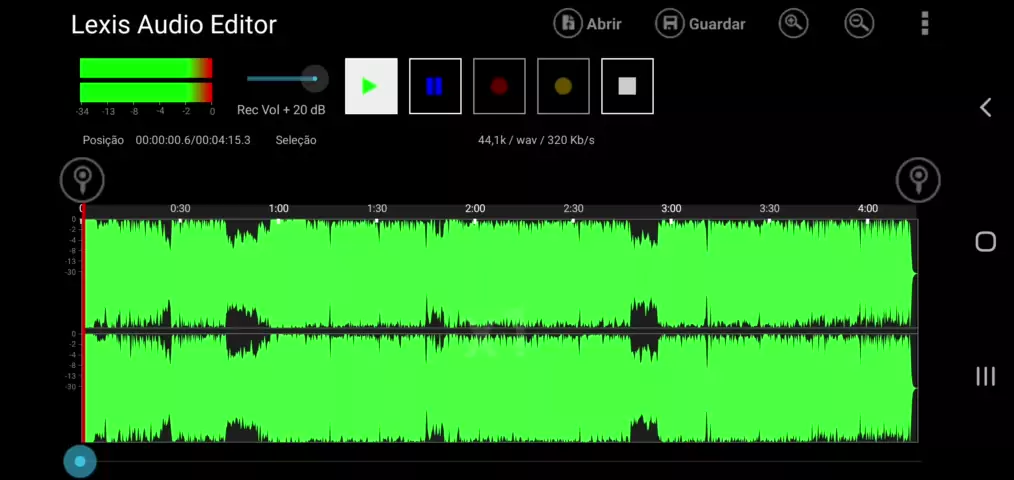Screen dimensions: 1014x480
Task: Open Android recent apps
Action: click(x=986, y=376)
